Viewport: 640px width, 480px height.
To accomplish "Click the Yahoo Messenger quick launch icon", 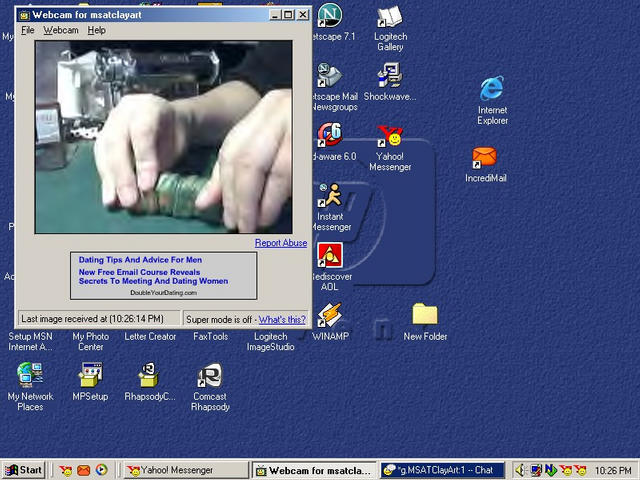I will pyautogui.click(x=65, y=470).
